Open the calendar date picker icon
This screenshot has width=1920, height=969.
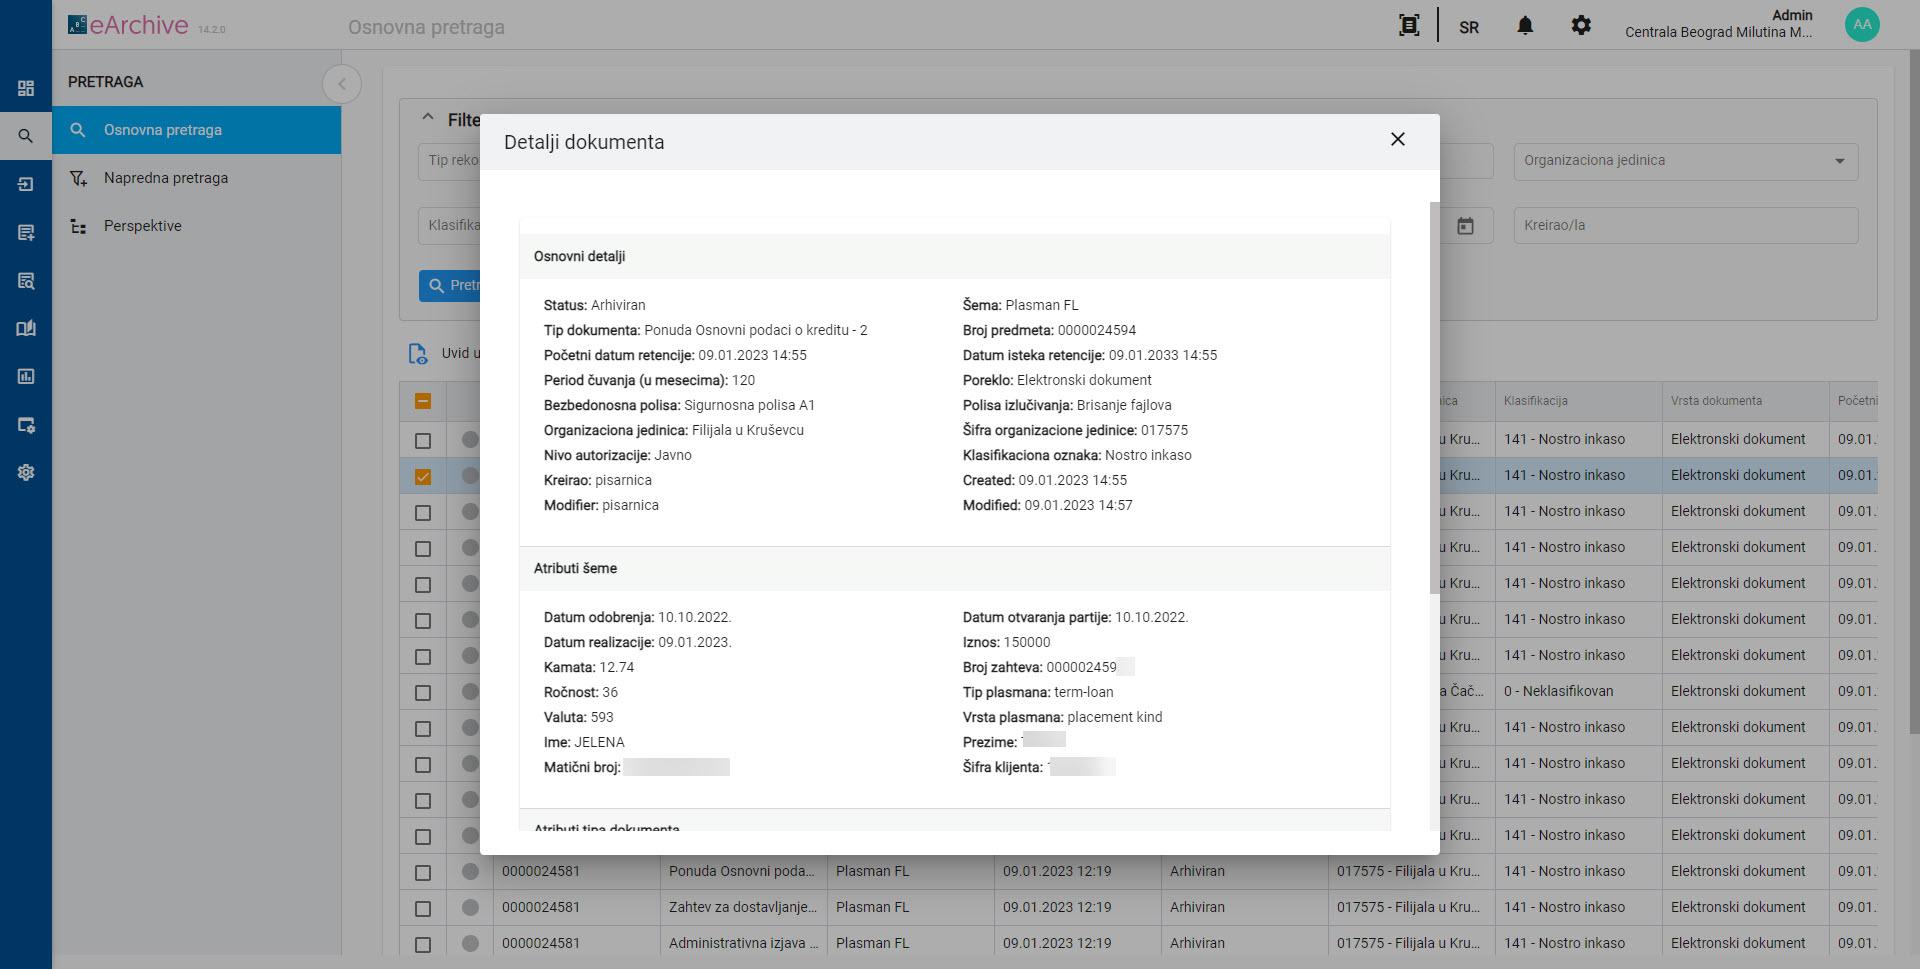click(1465, 226)
